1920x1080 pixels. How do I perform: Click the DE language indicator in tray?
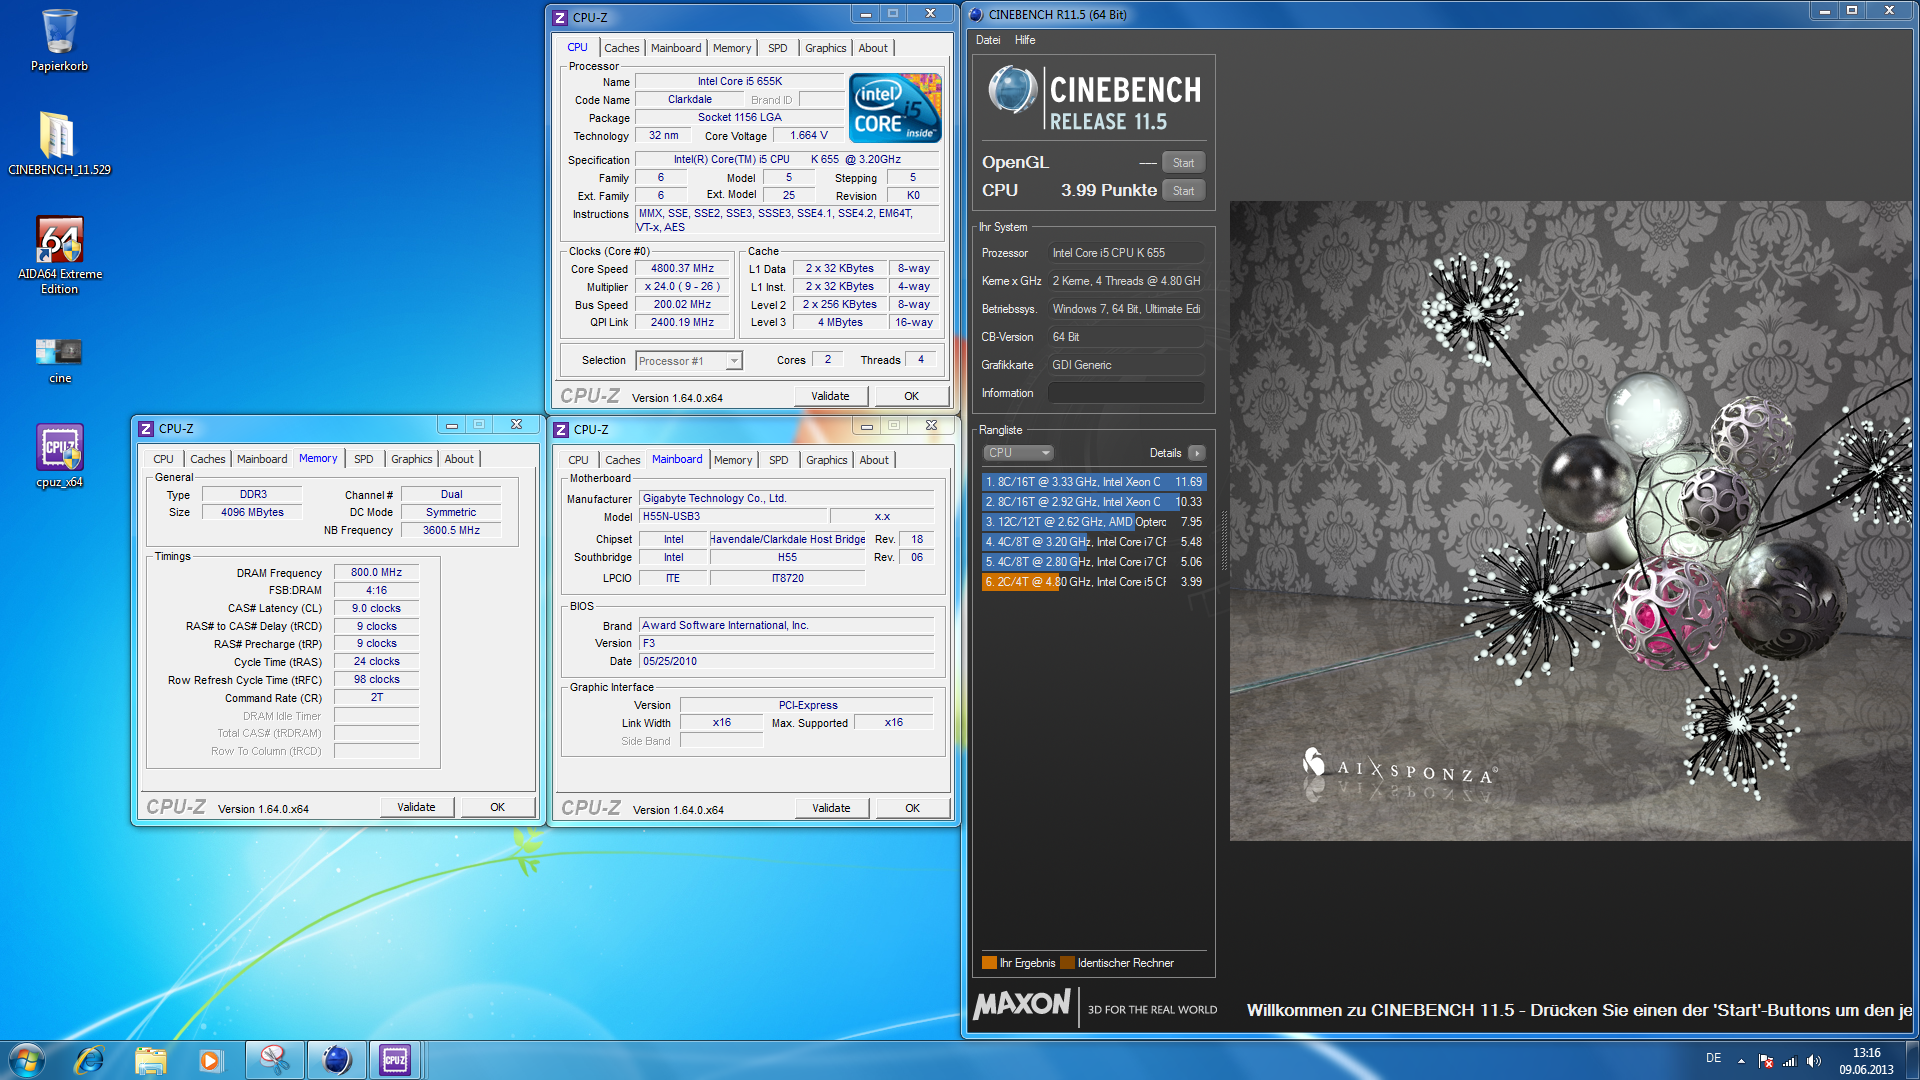[1713, 1058]
